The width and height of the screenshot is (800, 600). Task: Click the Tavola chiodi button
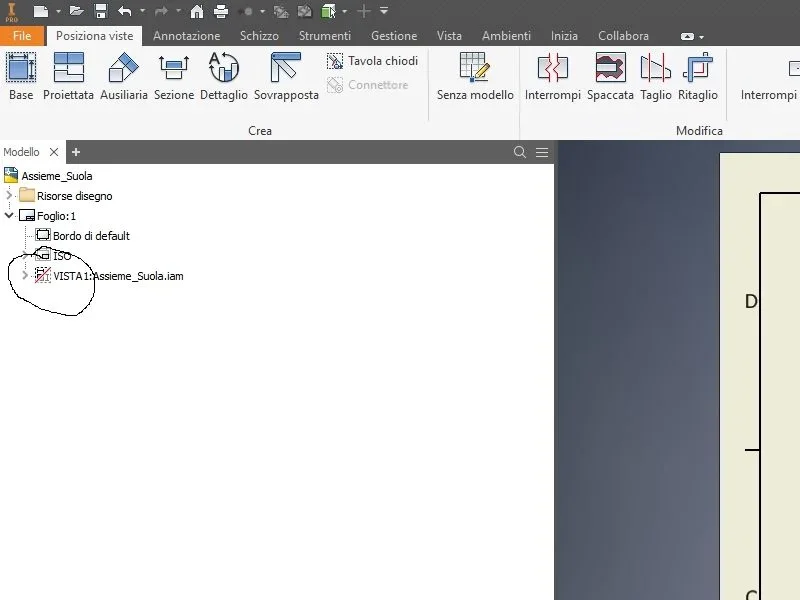pyautogui.click(x=372, y=61)
